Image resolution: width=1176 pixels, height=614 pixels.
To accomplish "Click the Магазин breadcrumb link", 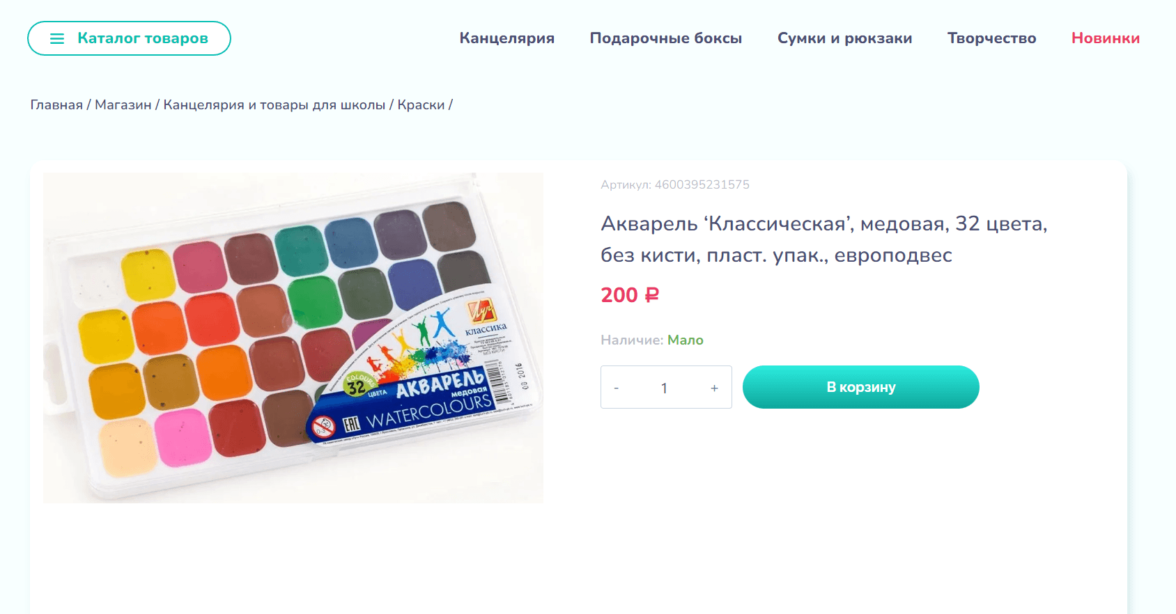I will (123, 104).
